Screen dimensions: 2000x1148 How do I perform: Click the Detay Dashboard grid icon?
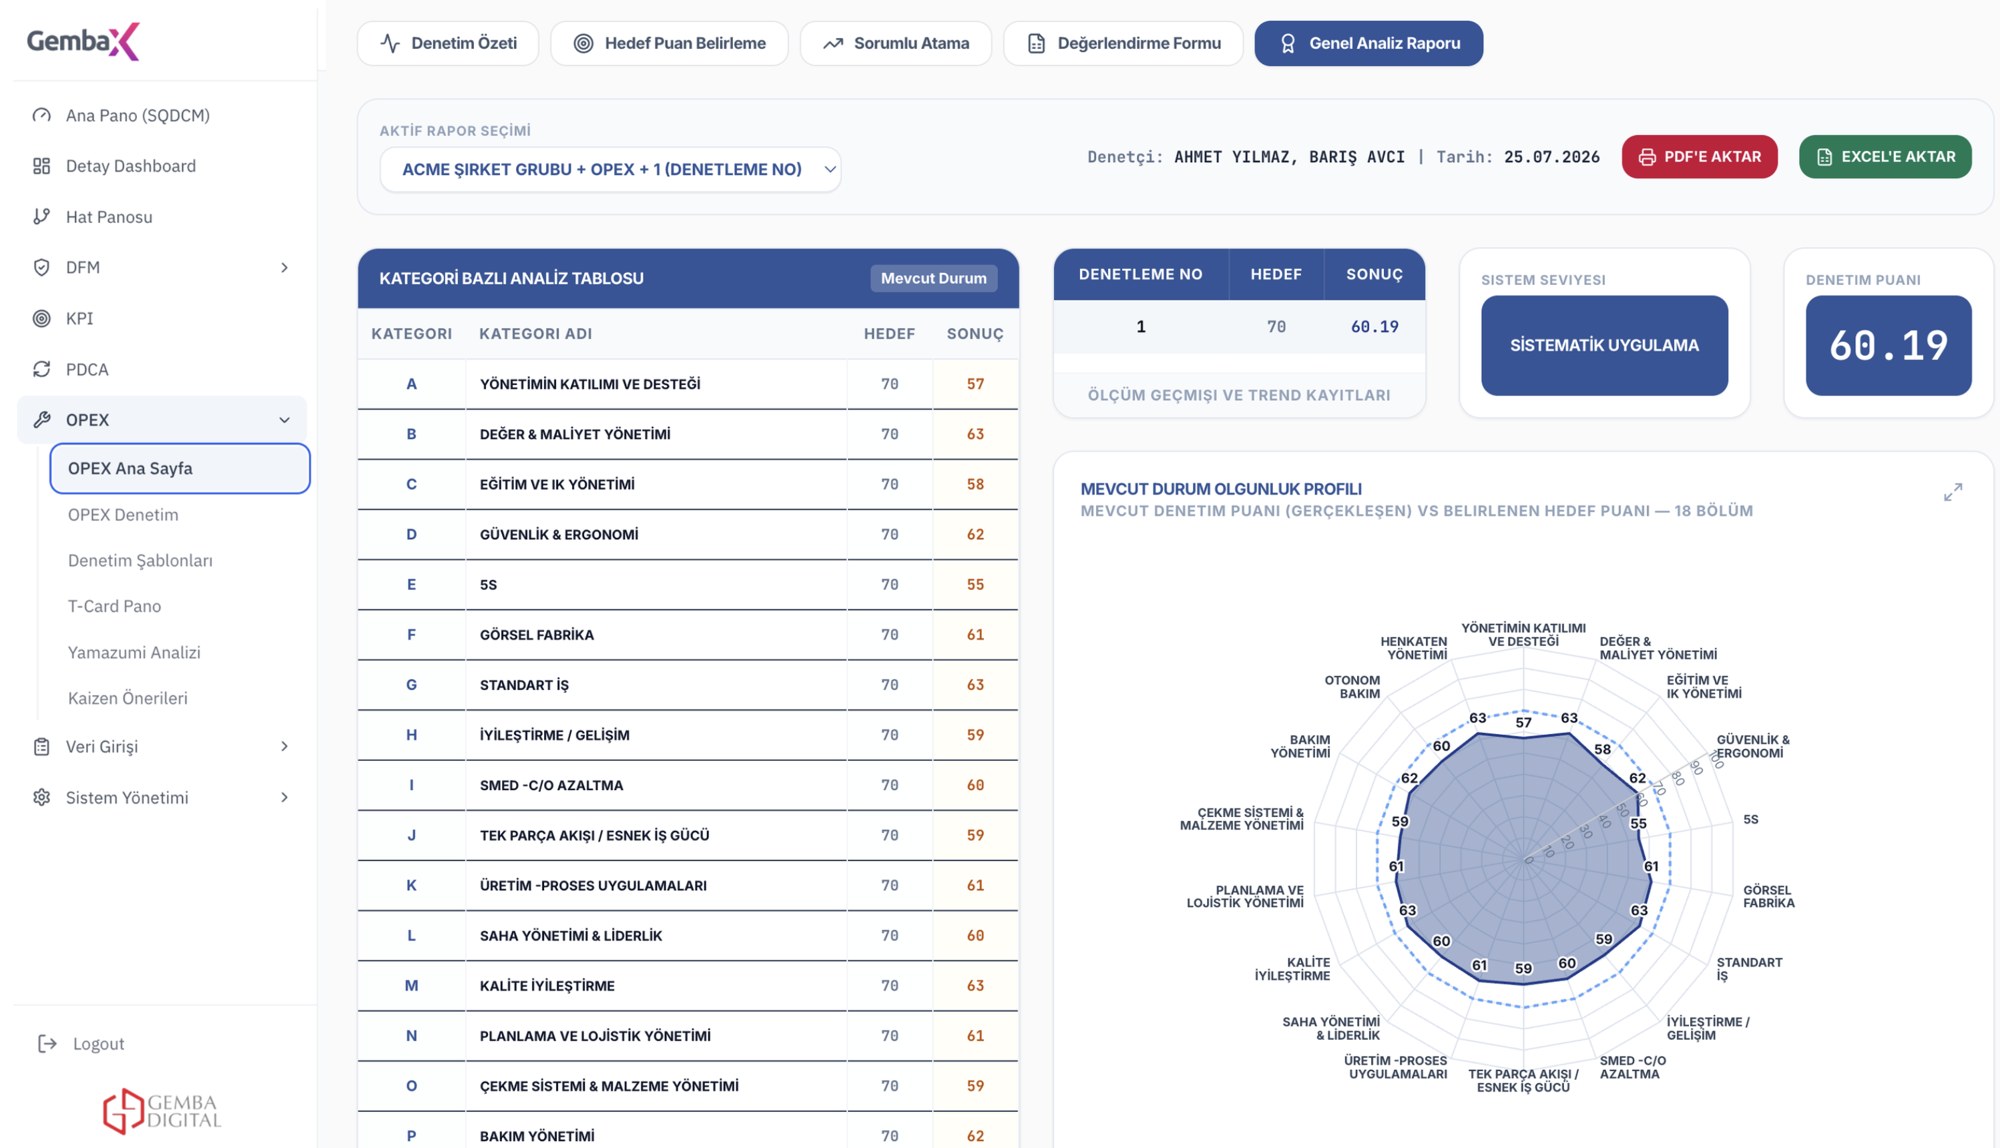coord(41,166)
